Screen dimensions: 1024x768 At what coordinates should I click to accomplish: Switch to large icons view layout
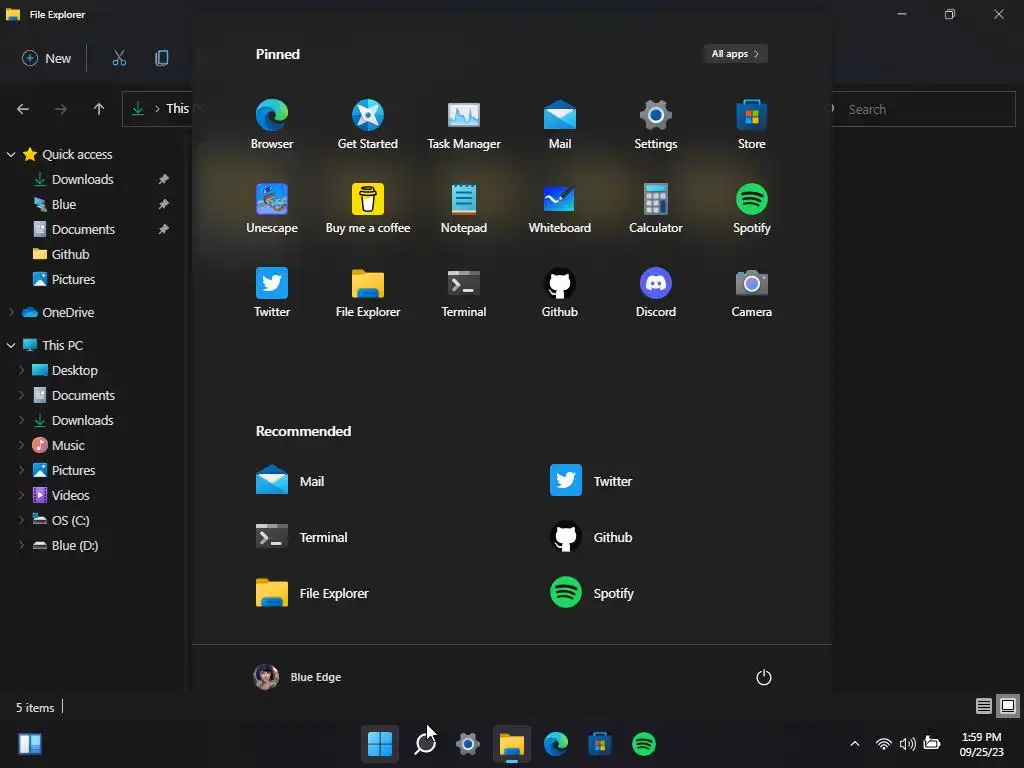pyautogui.click(x=1008, y=706)
